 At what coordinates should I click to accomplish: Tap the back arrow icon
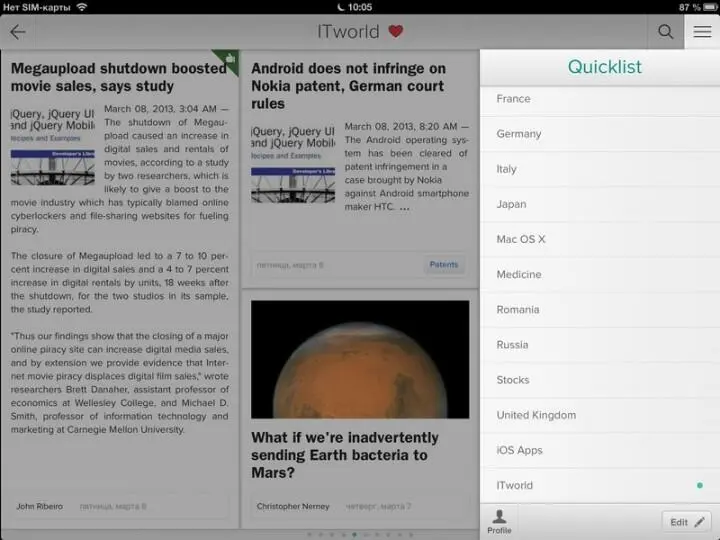coord(17,32)
